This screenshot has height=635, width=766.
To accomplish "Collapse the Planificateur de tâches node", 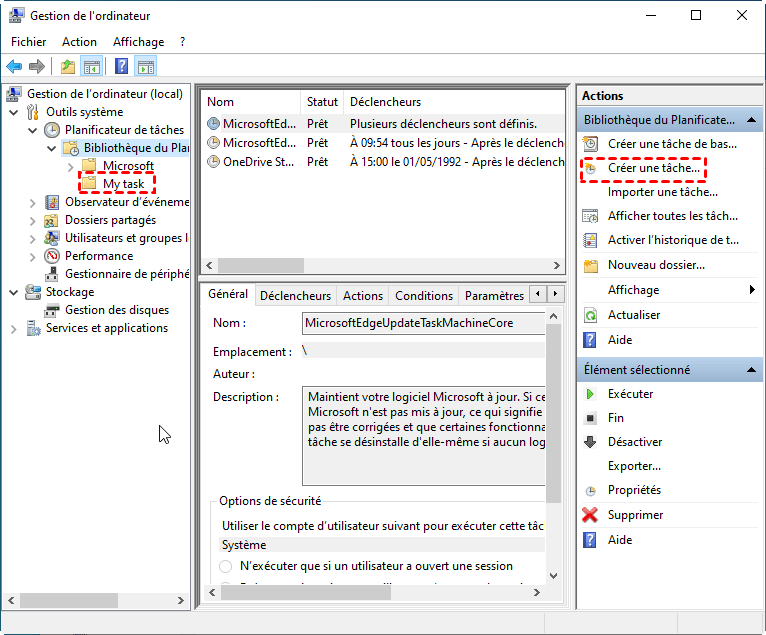I will tap(33, 130).
